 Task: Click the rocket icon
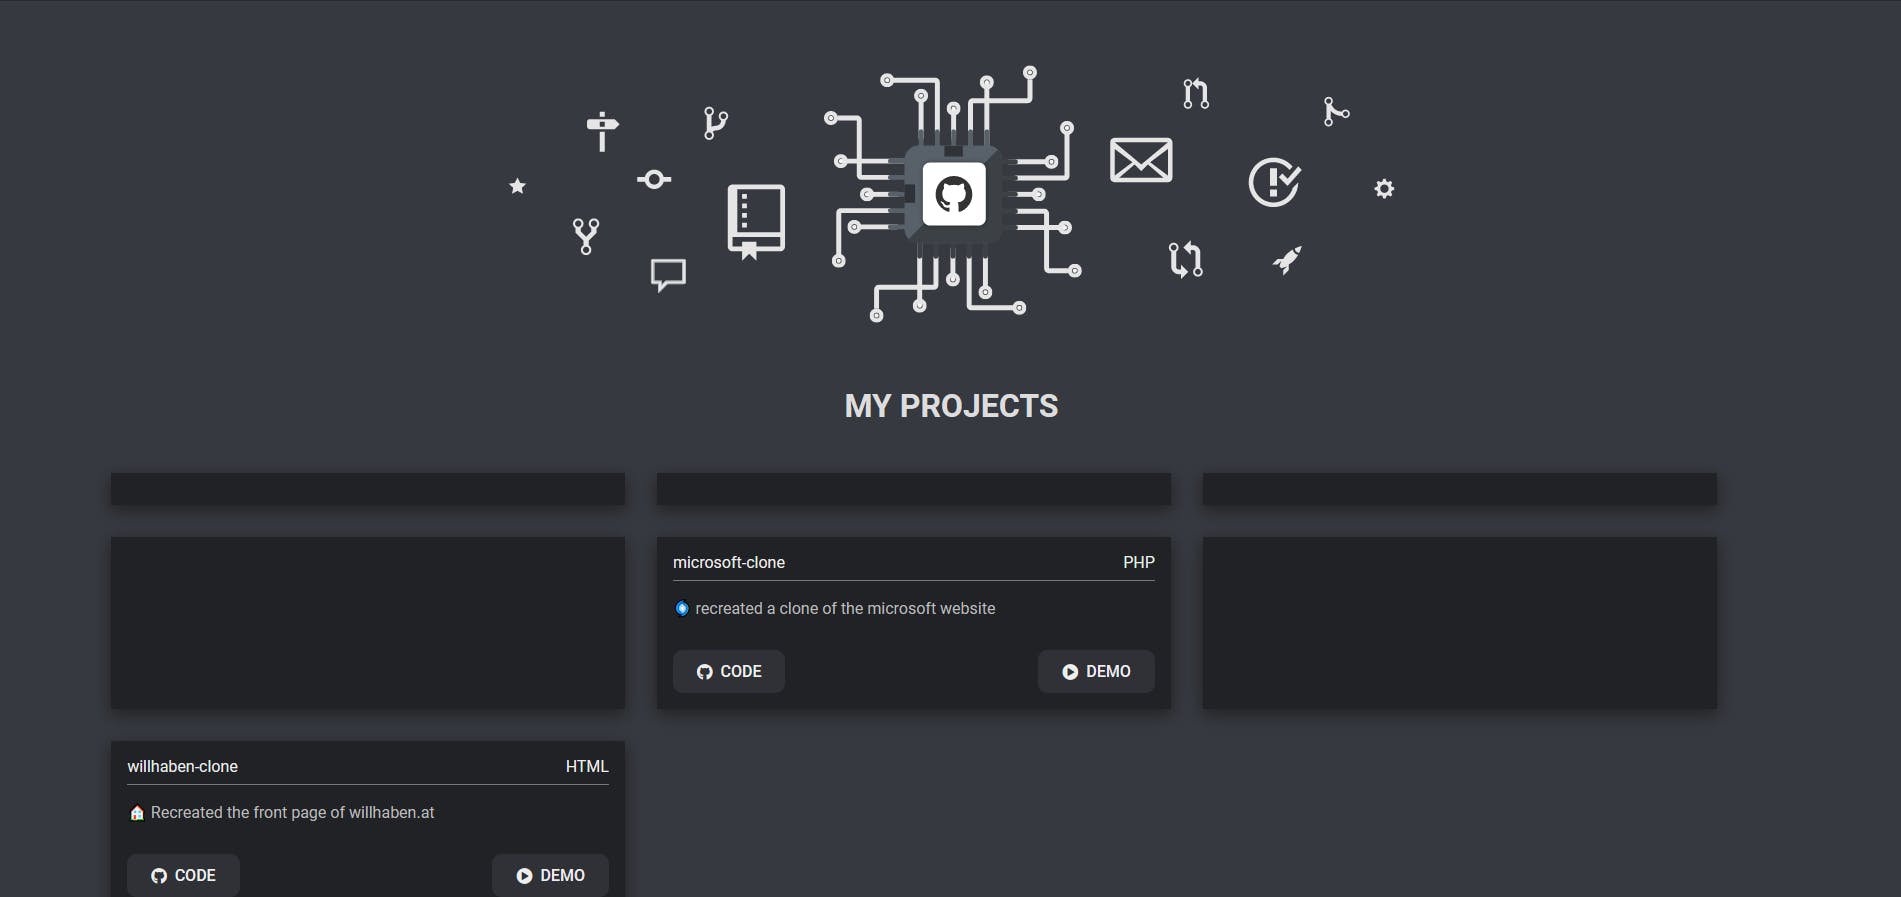coord(1287,260)
